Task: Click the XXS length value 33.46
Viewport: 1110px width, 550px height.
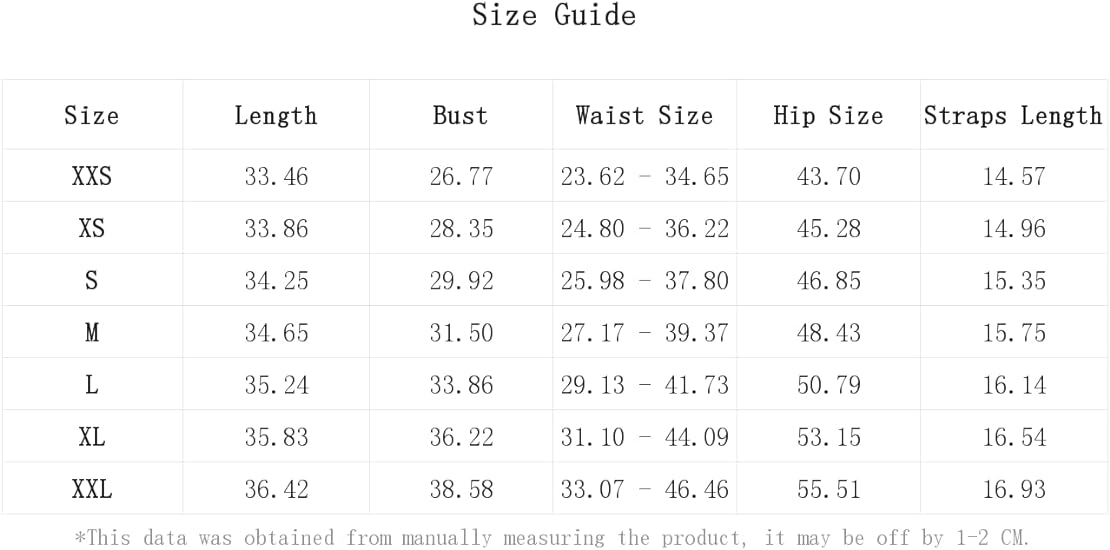Action: pos(277,176)
